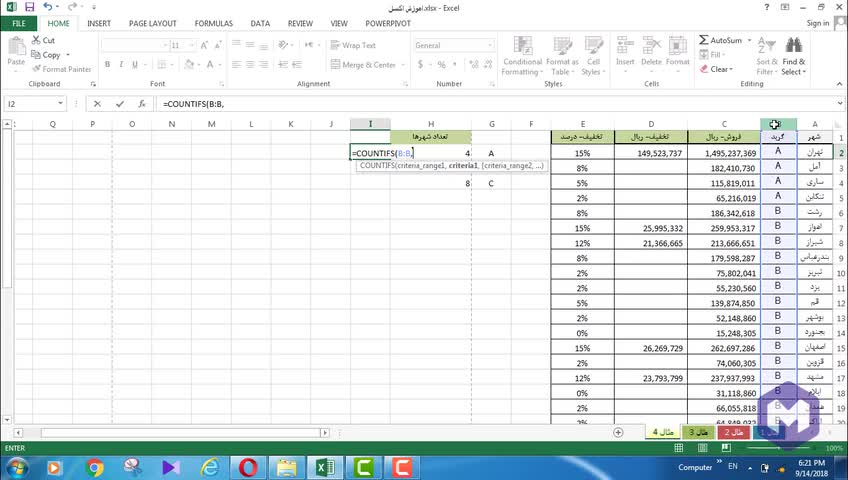Toggle Wrap Text

(x=353, y=45)
